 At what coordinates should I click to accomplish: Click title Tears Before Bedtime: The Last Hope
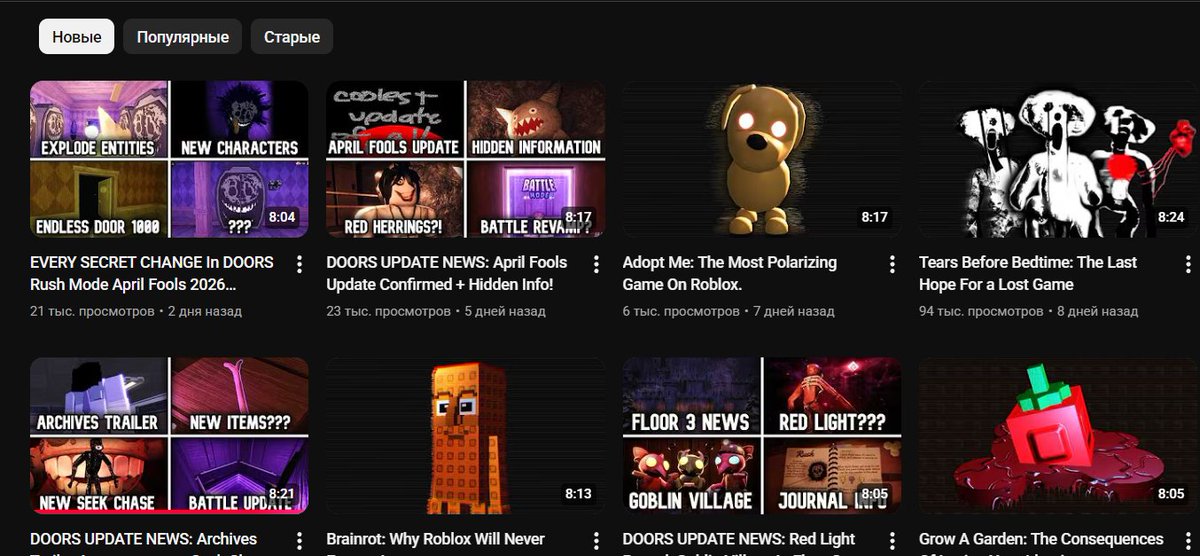tap(1028, 273)
